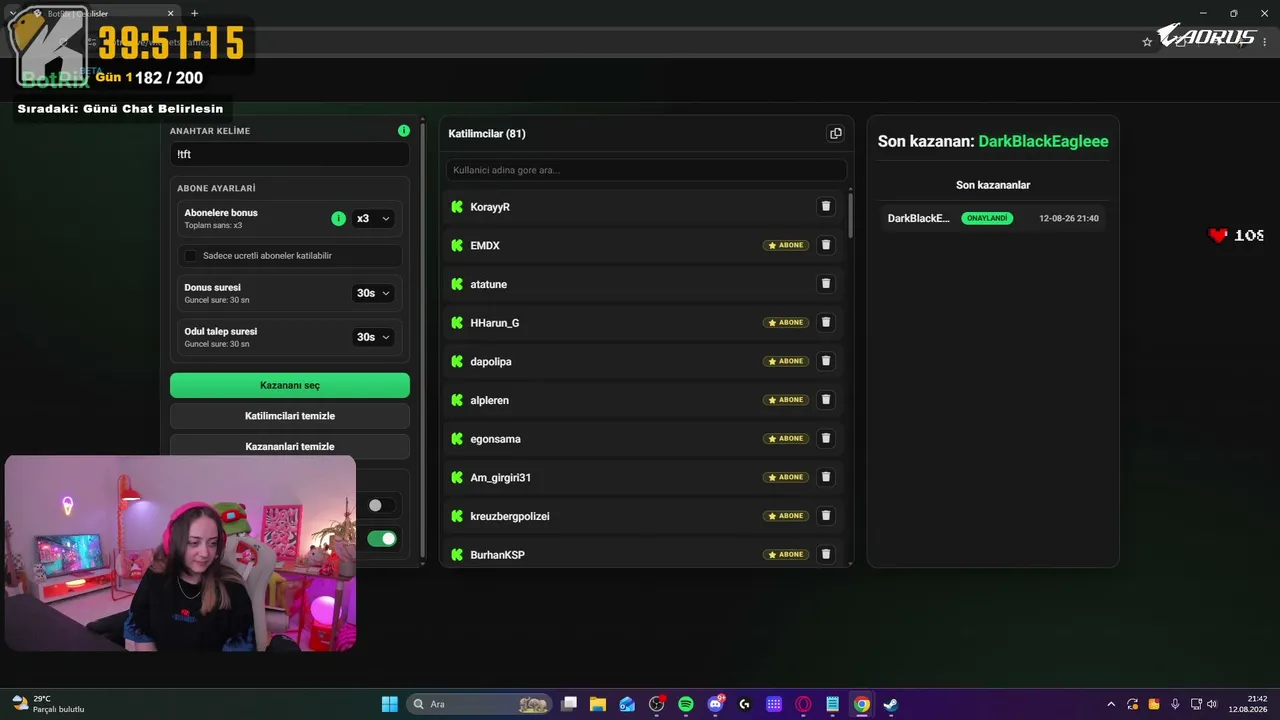Image resolution: width=1280 pixels, height=720 pixels.
Task: Click the 'Kullanici adina gore ara' search box
Action: (x=646, y=170)
